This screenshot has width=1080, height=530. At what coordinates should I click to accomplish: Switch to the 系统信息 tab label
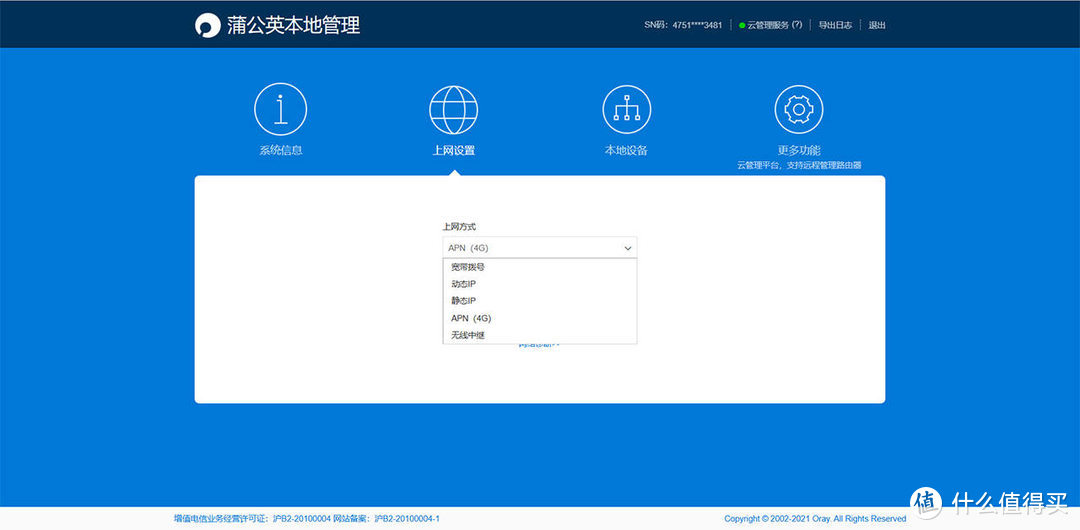point(280,150)
